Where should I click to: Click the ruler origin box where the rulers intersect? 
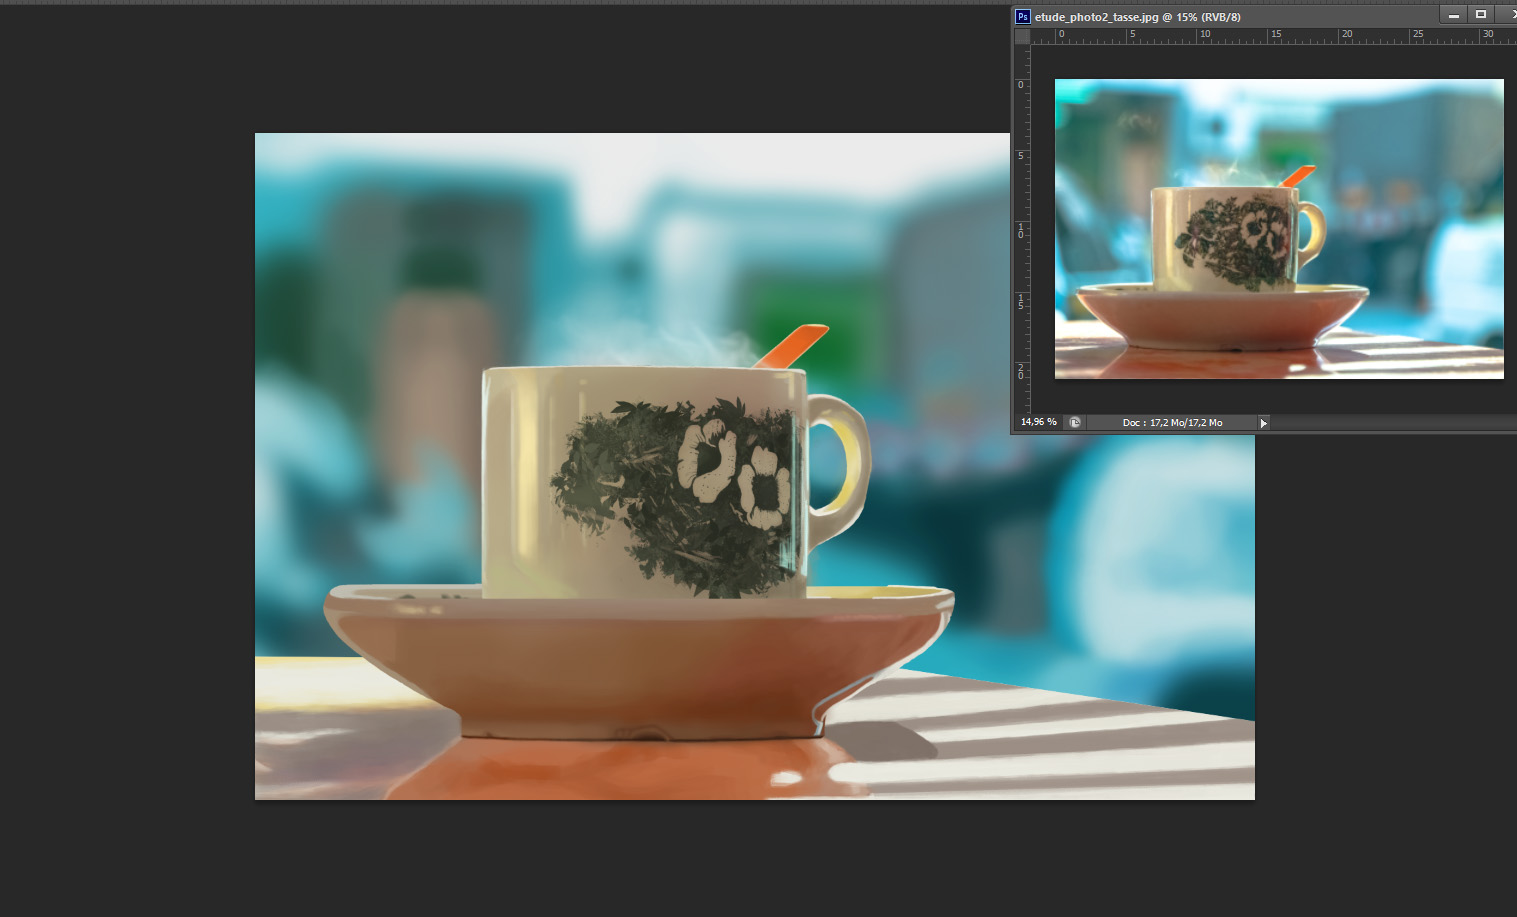[x=1022, y=35]
